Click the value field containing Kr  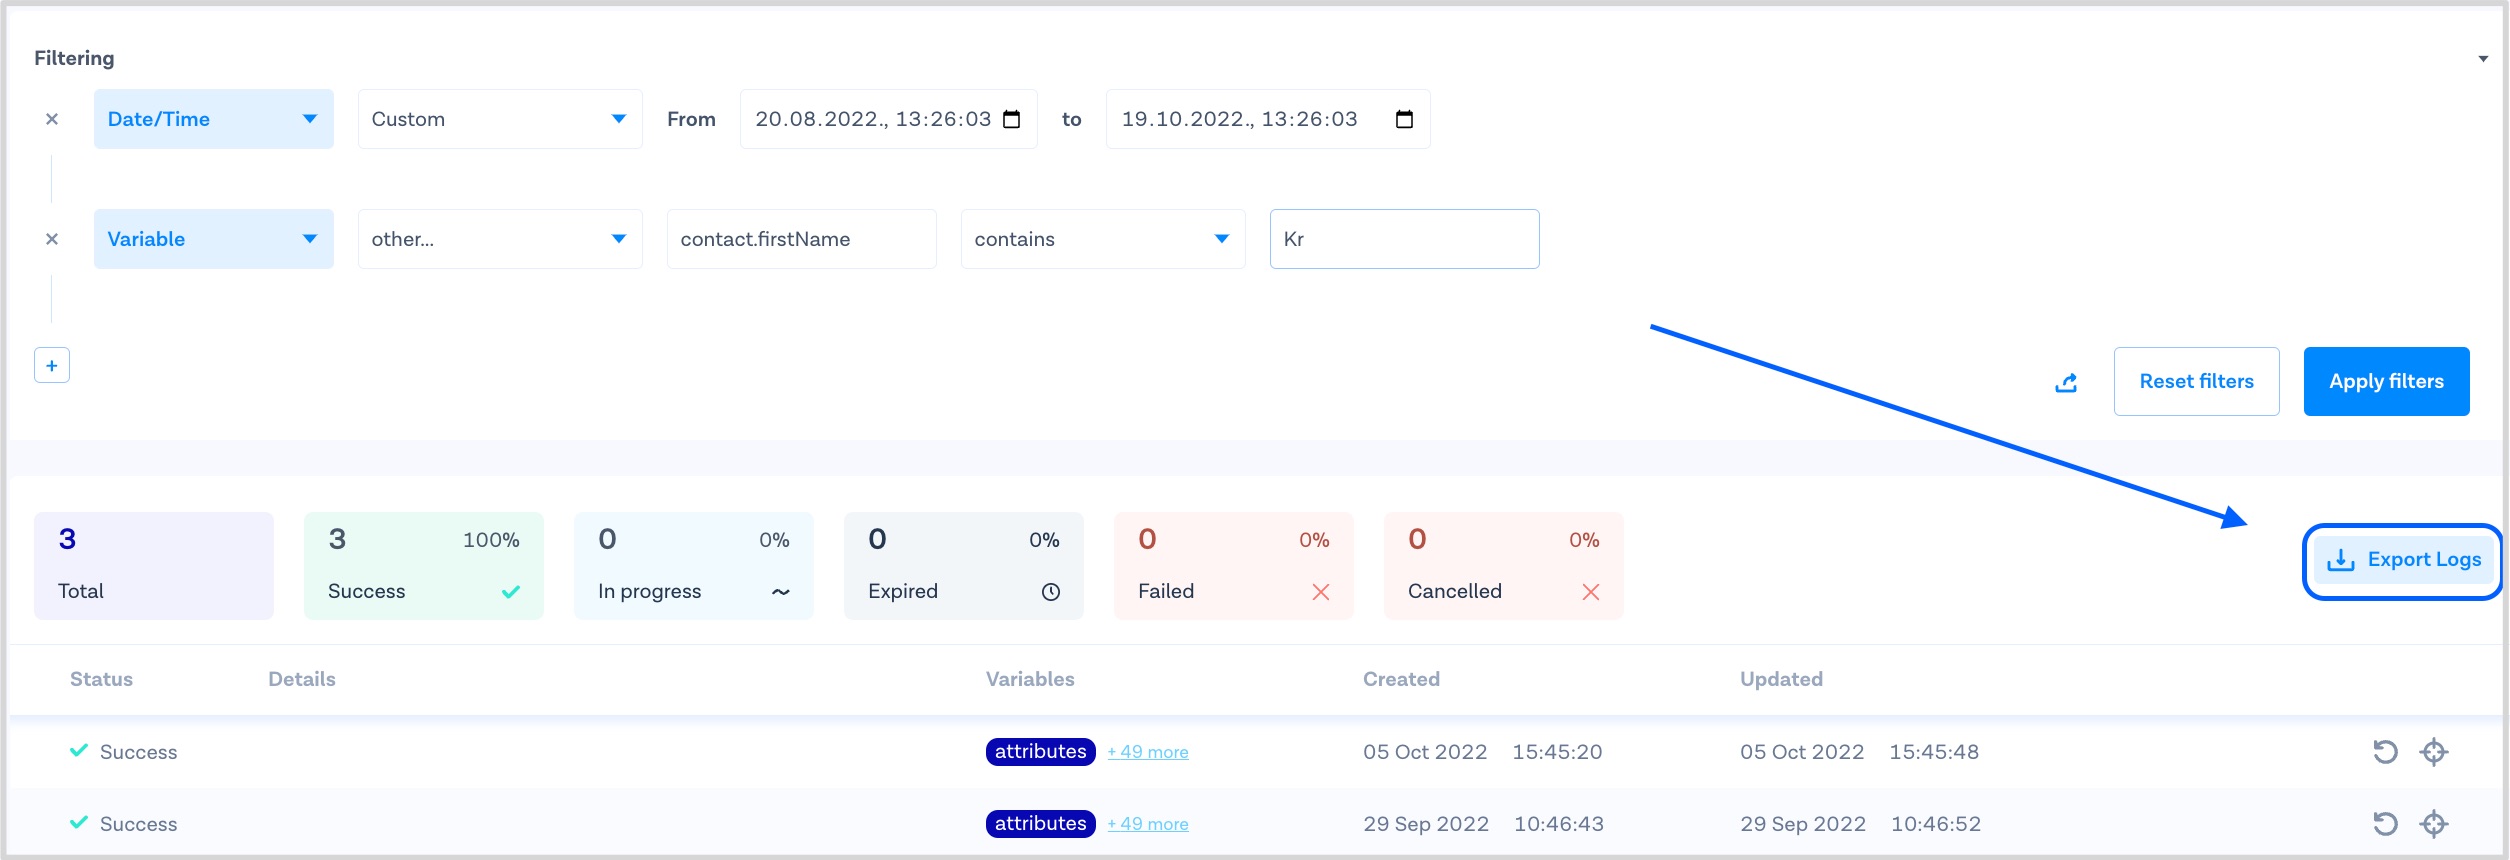[x=1404, y=239]
